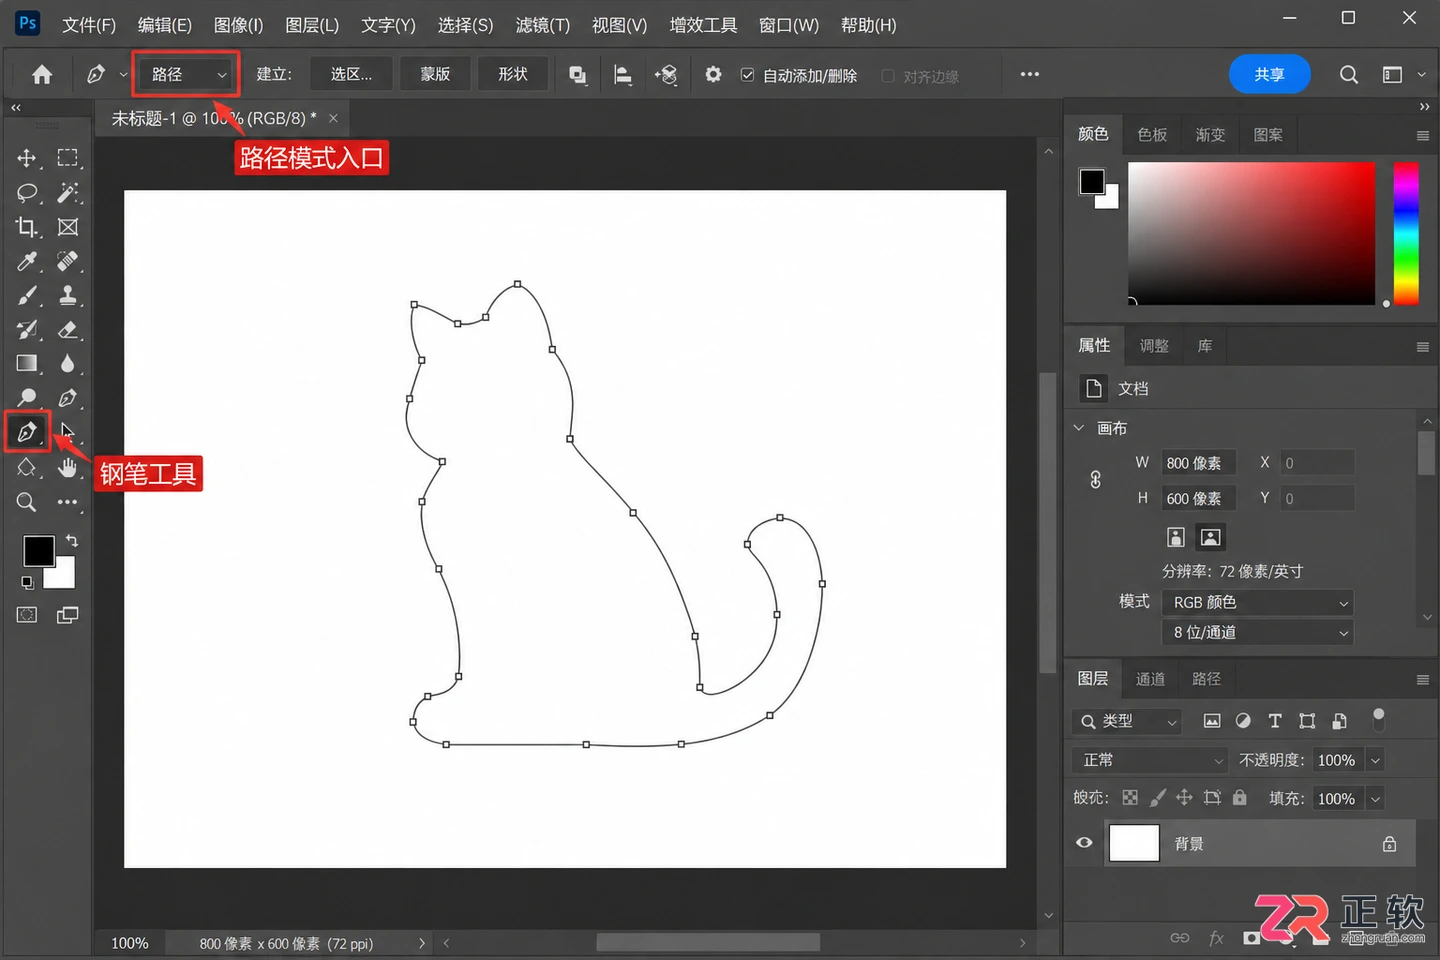Viewport: 1440px width, 960px height.
Task: Pick a color in the color field
Action: click(1251, 233)
